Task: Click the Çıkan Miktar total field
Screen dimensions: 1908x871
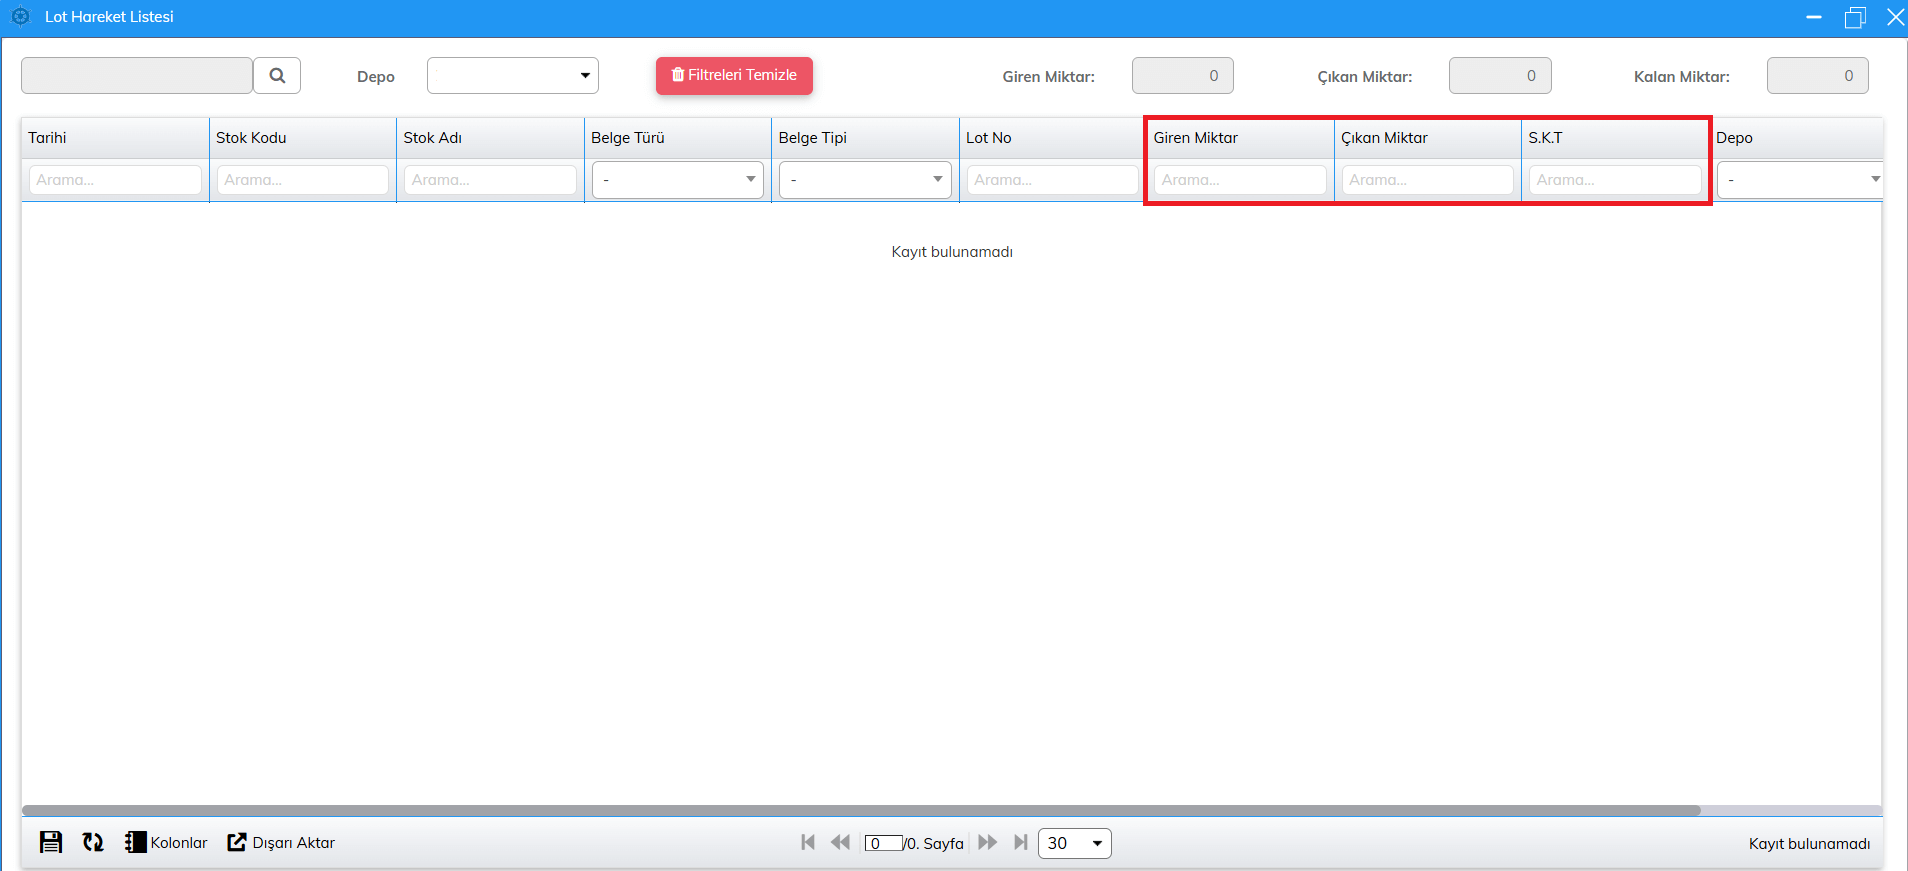Action: click(1500, 75)
